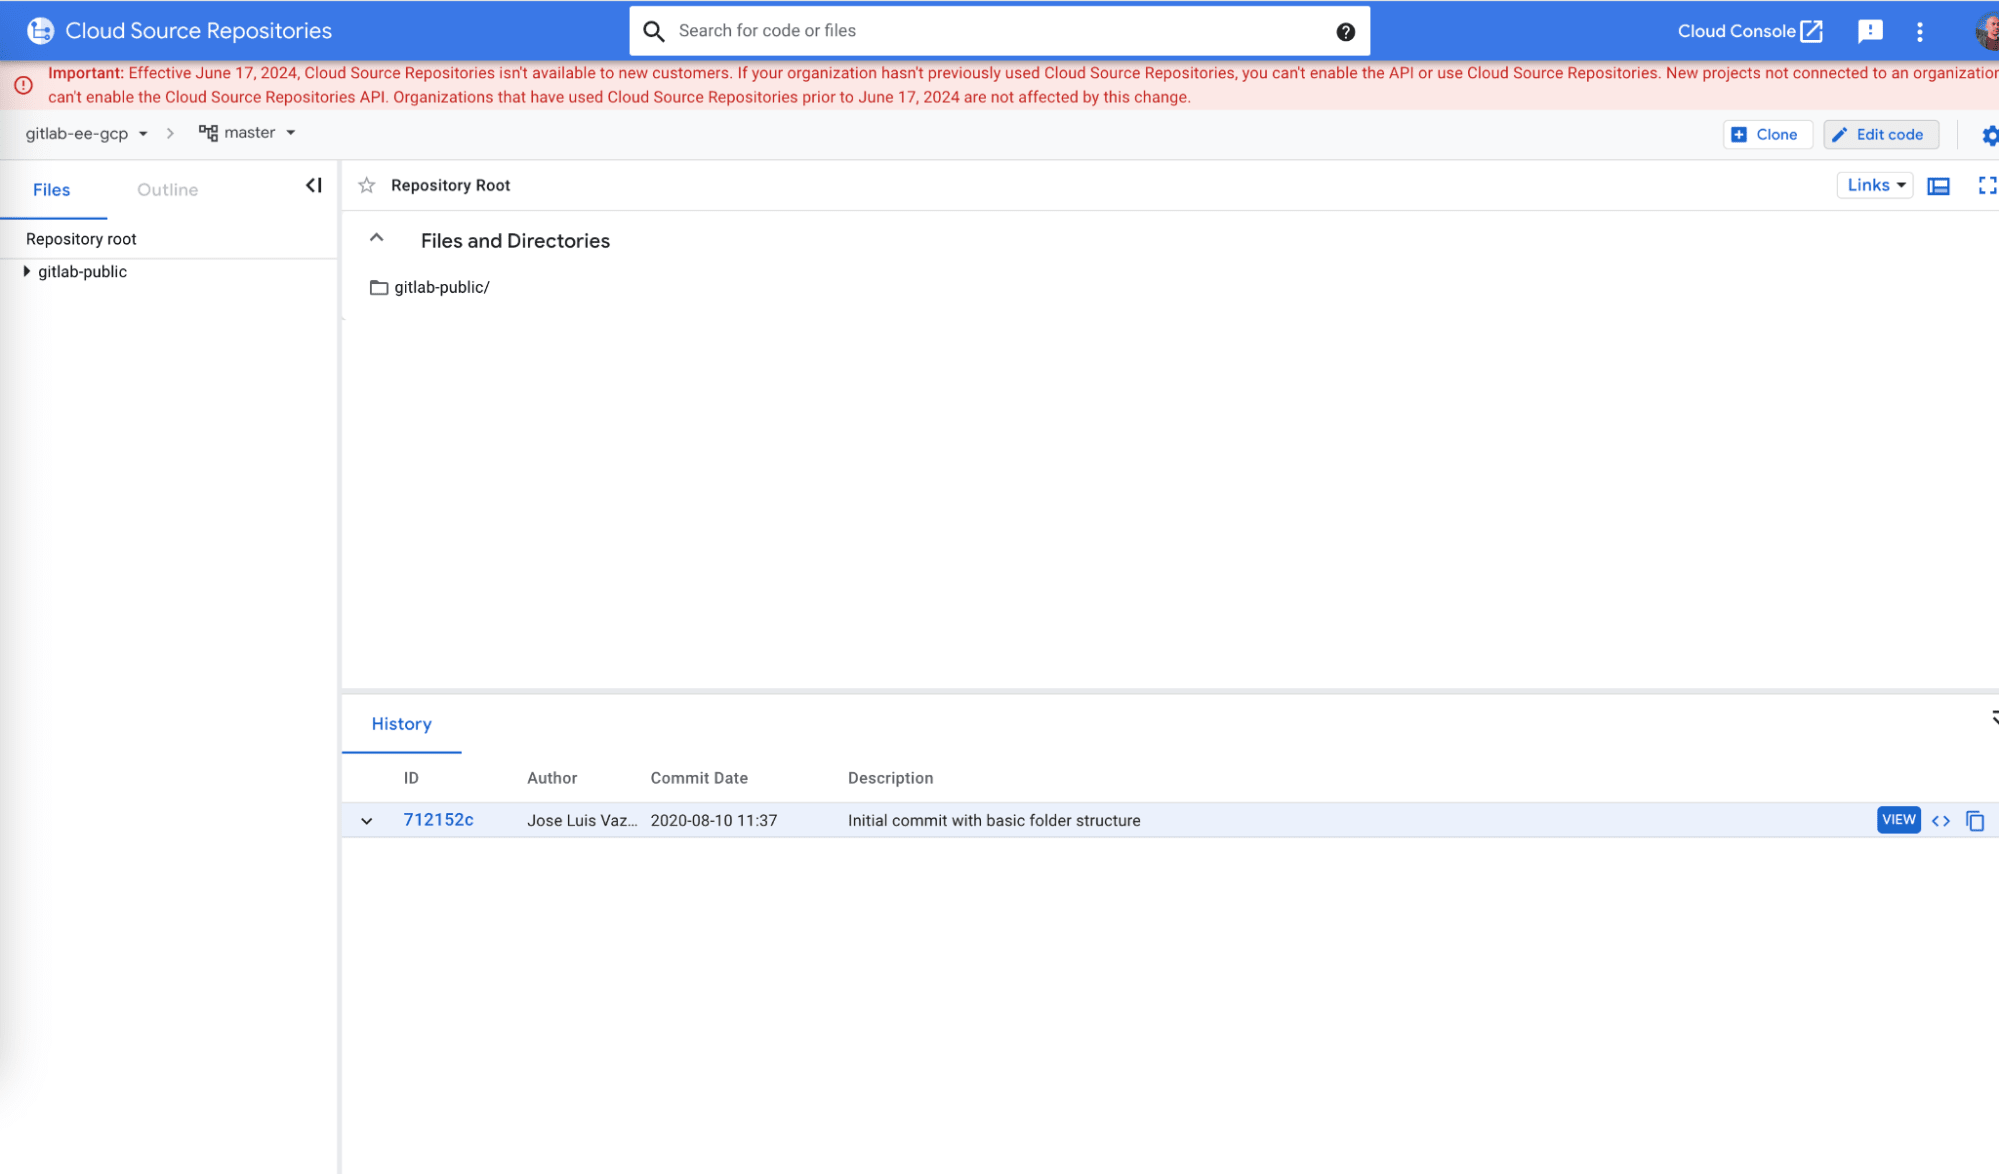This screenshot has height=1175, width=1999.
Task: Expand the gitlab-public tree folder
Action: point(27,271)
